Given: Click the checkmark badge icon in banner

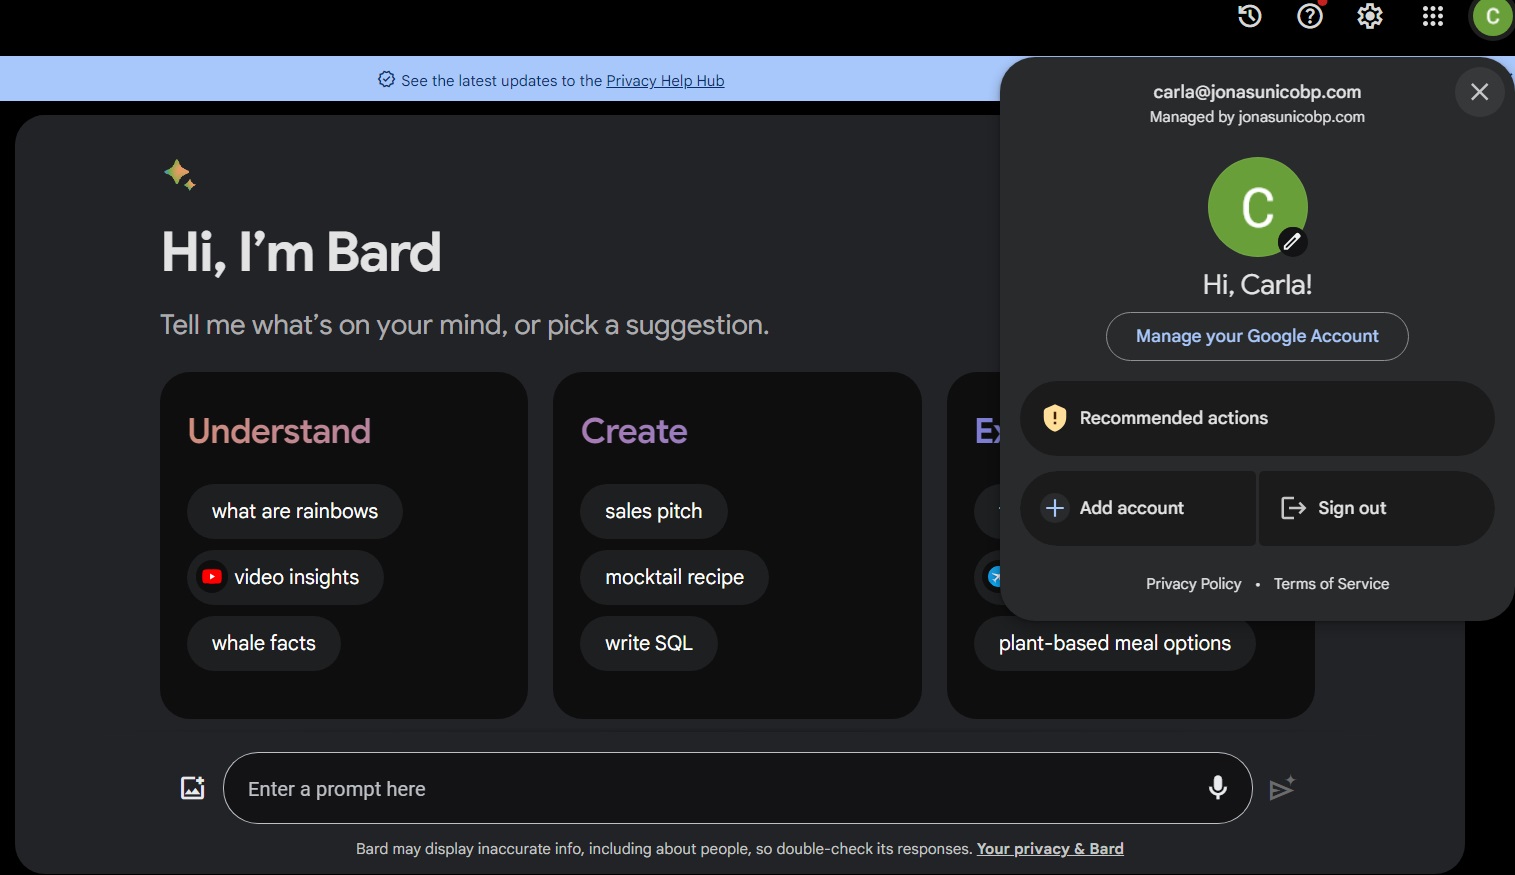Looking at the screenshot, I should pyautogui.click(x=386, y=80).
